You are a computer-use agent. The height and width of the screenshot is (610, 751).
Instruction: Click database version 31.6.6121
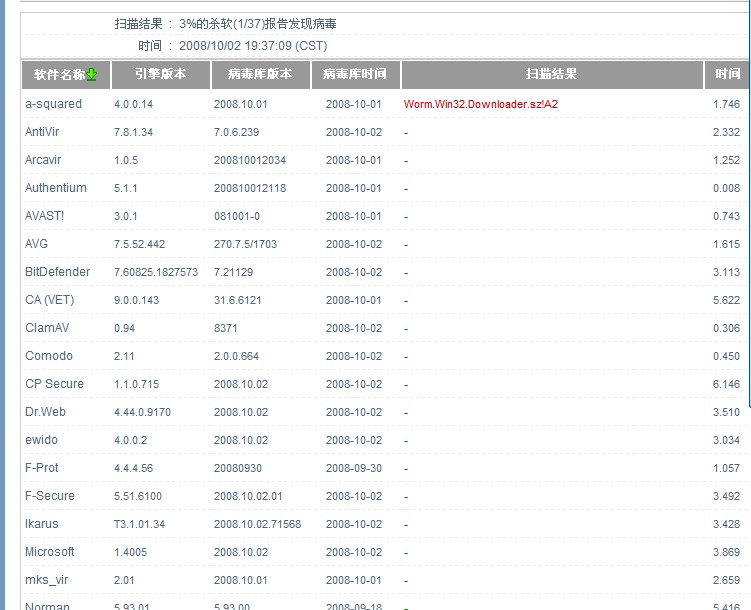238,301
